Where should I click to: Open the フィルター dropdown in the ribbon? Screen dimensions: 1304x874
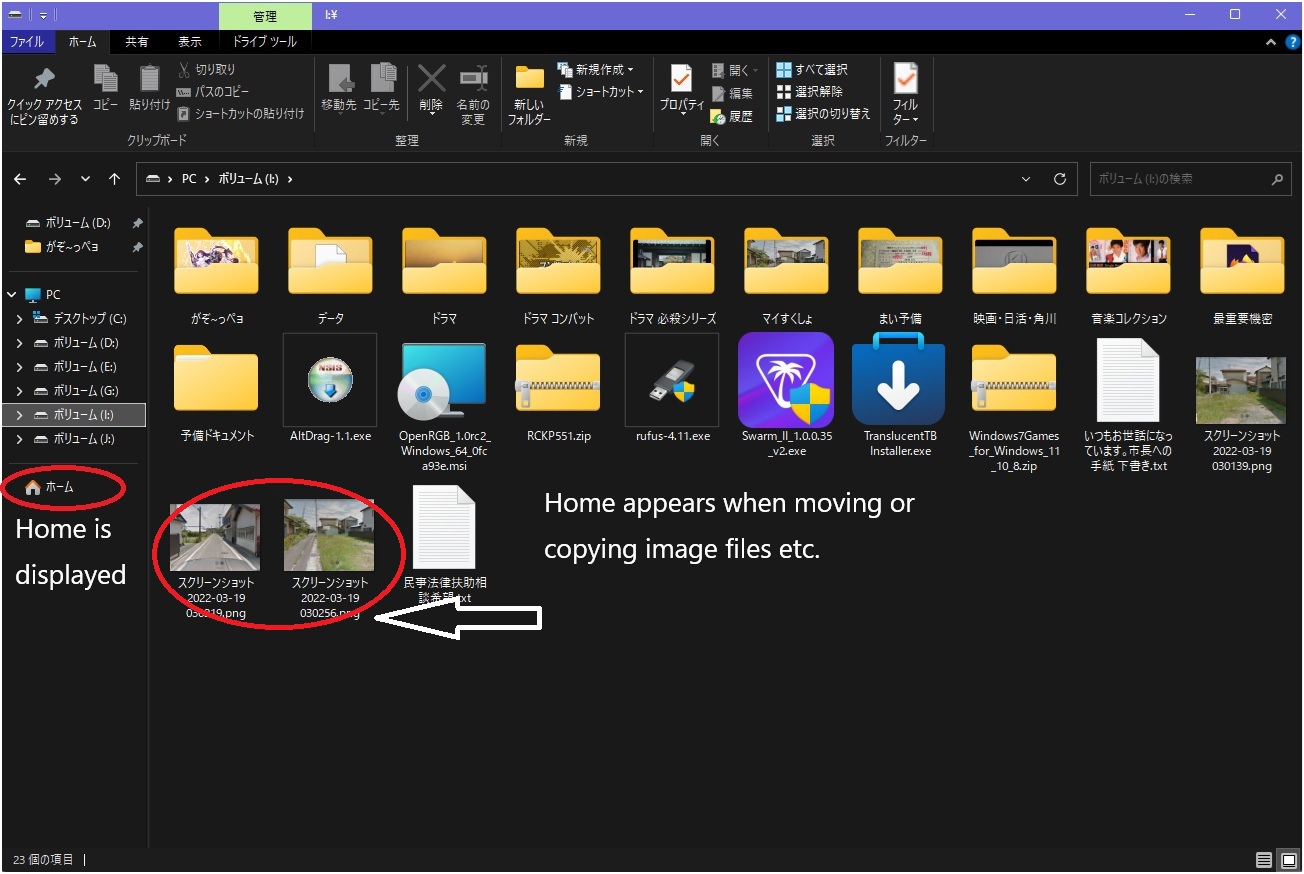click(905, 92)
